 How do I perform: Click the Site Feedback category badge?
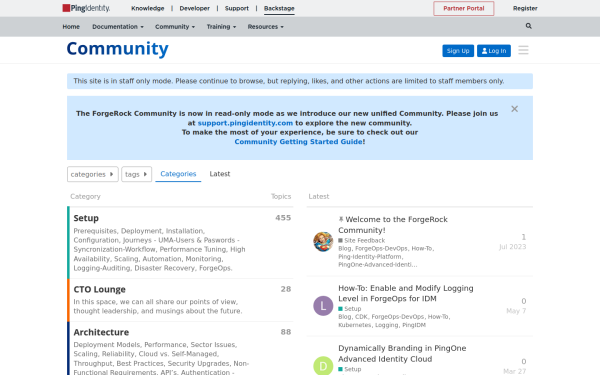[362, 241]
